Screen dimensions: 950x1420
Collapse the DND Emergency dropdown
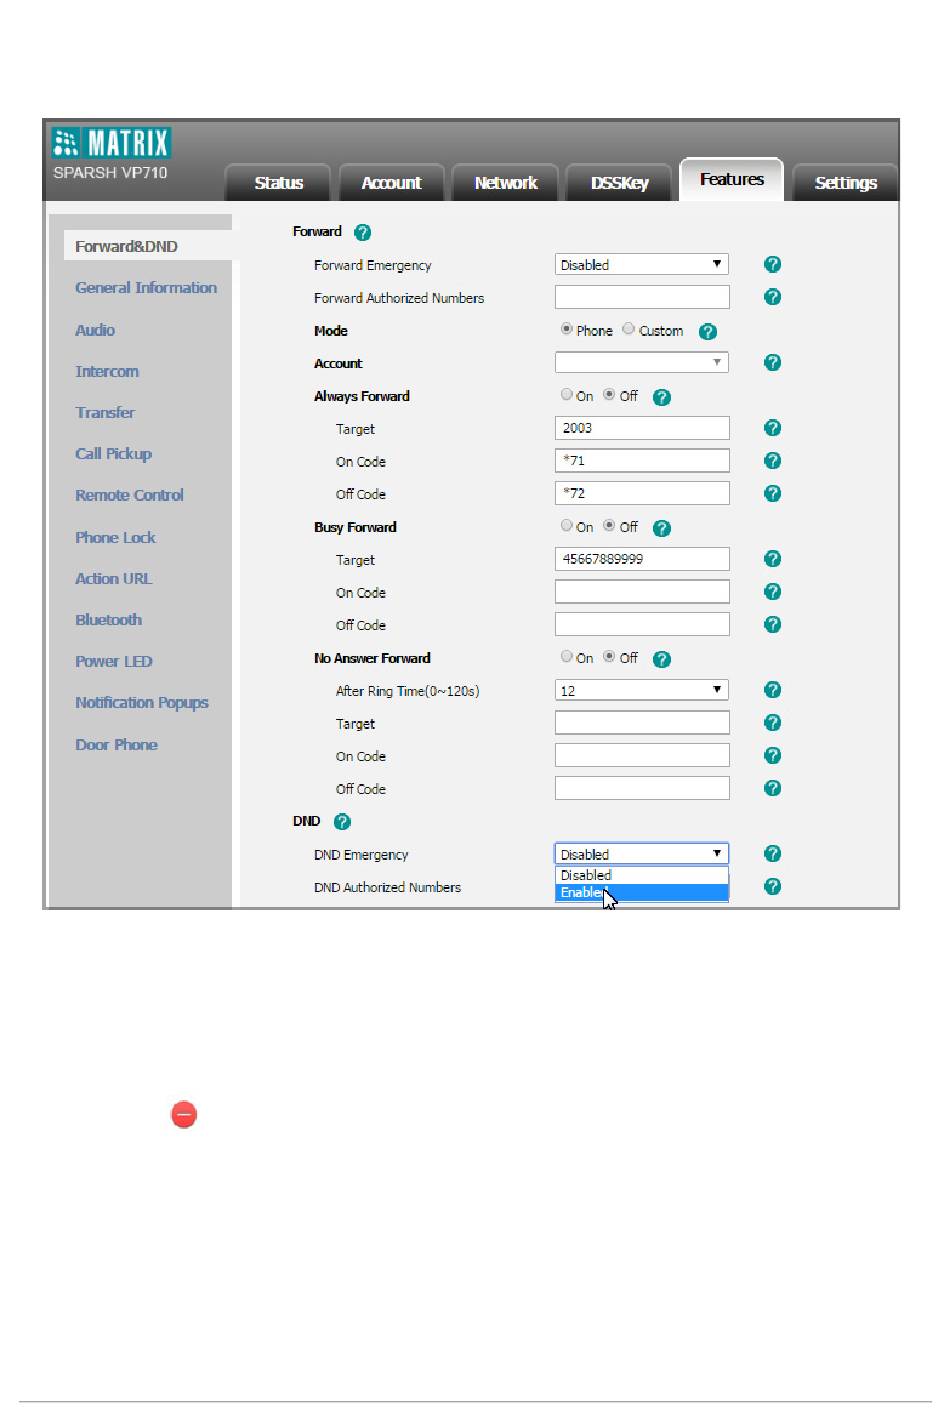(x=642, y=854)
